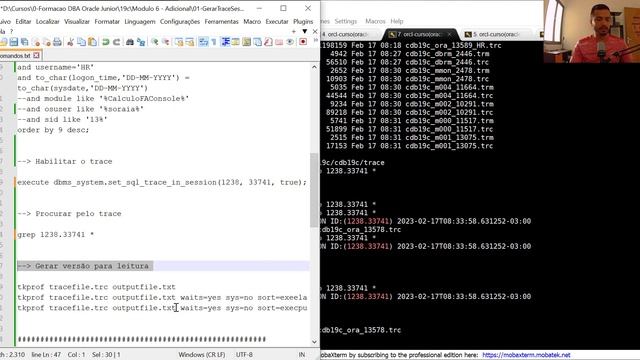Click the 'grep 1238.33741 *' line

click(x=56, y=235)
